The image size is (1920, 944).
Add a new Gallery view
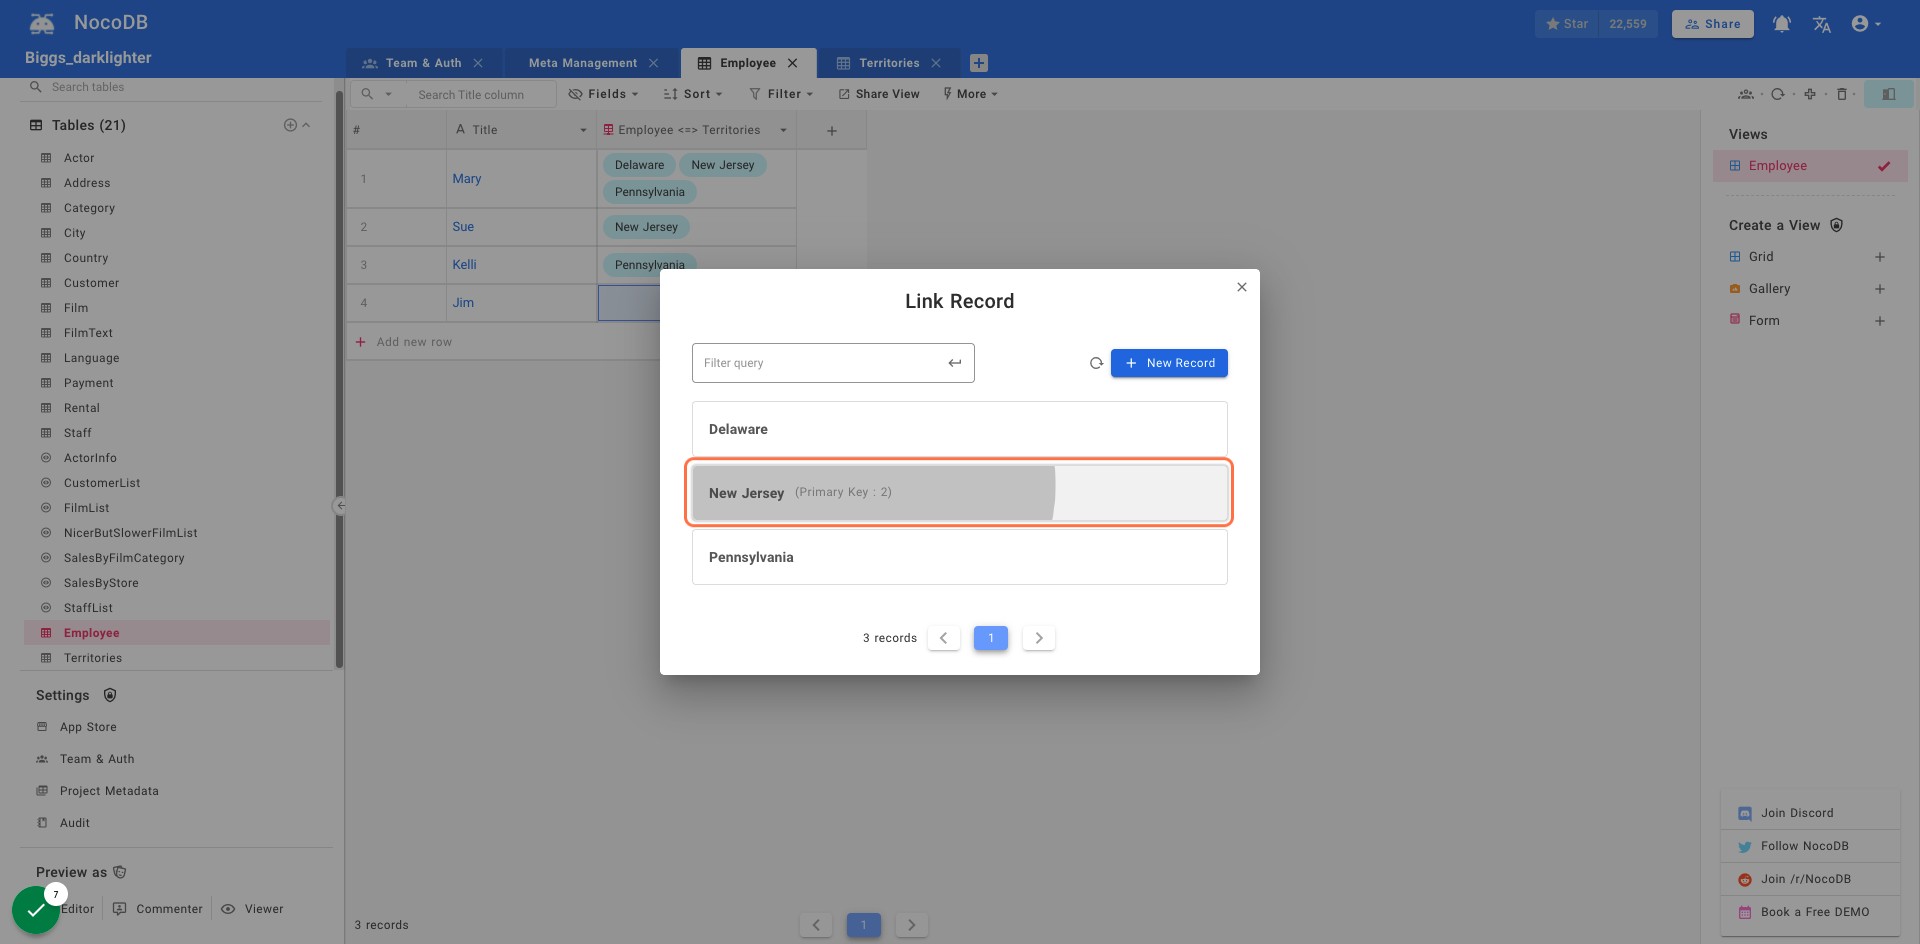[1880, 289]
